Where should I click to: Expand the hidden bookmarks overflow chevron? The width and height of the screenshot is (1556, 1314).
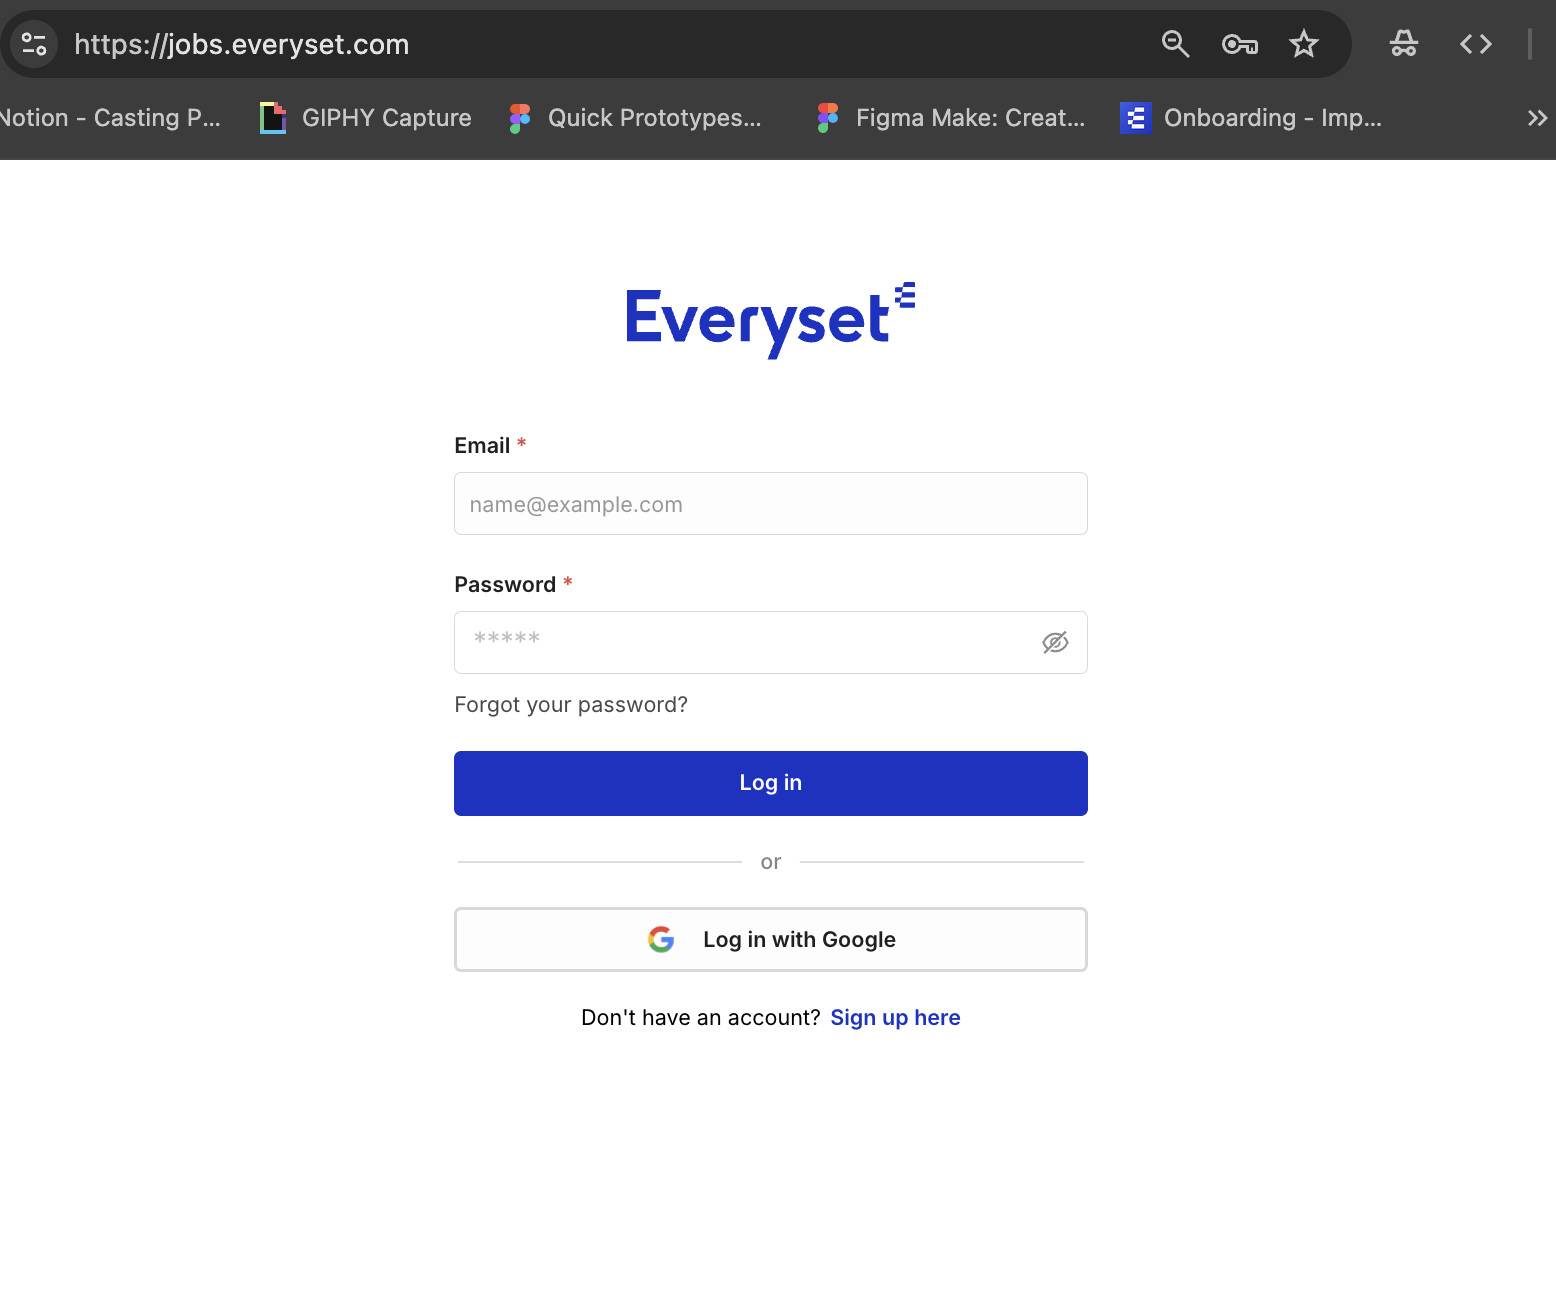(x=1537, y=118)
